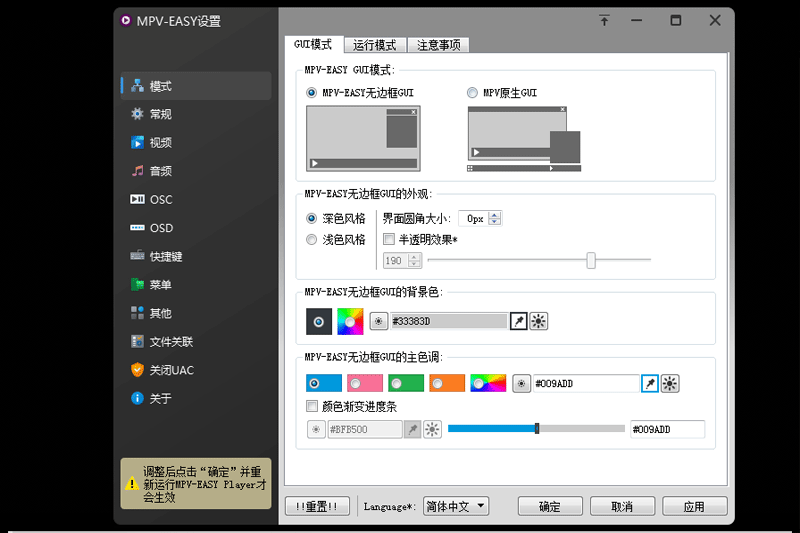The height and width of the screenshot is (533, 800).
Task: Open the 常规 gear settings section
Action: (196, 114)
